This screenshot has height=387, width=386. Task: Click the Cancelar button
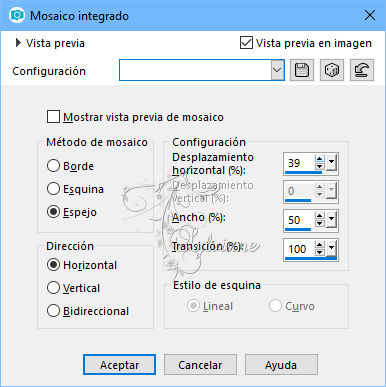(x=200, y=365)
